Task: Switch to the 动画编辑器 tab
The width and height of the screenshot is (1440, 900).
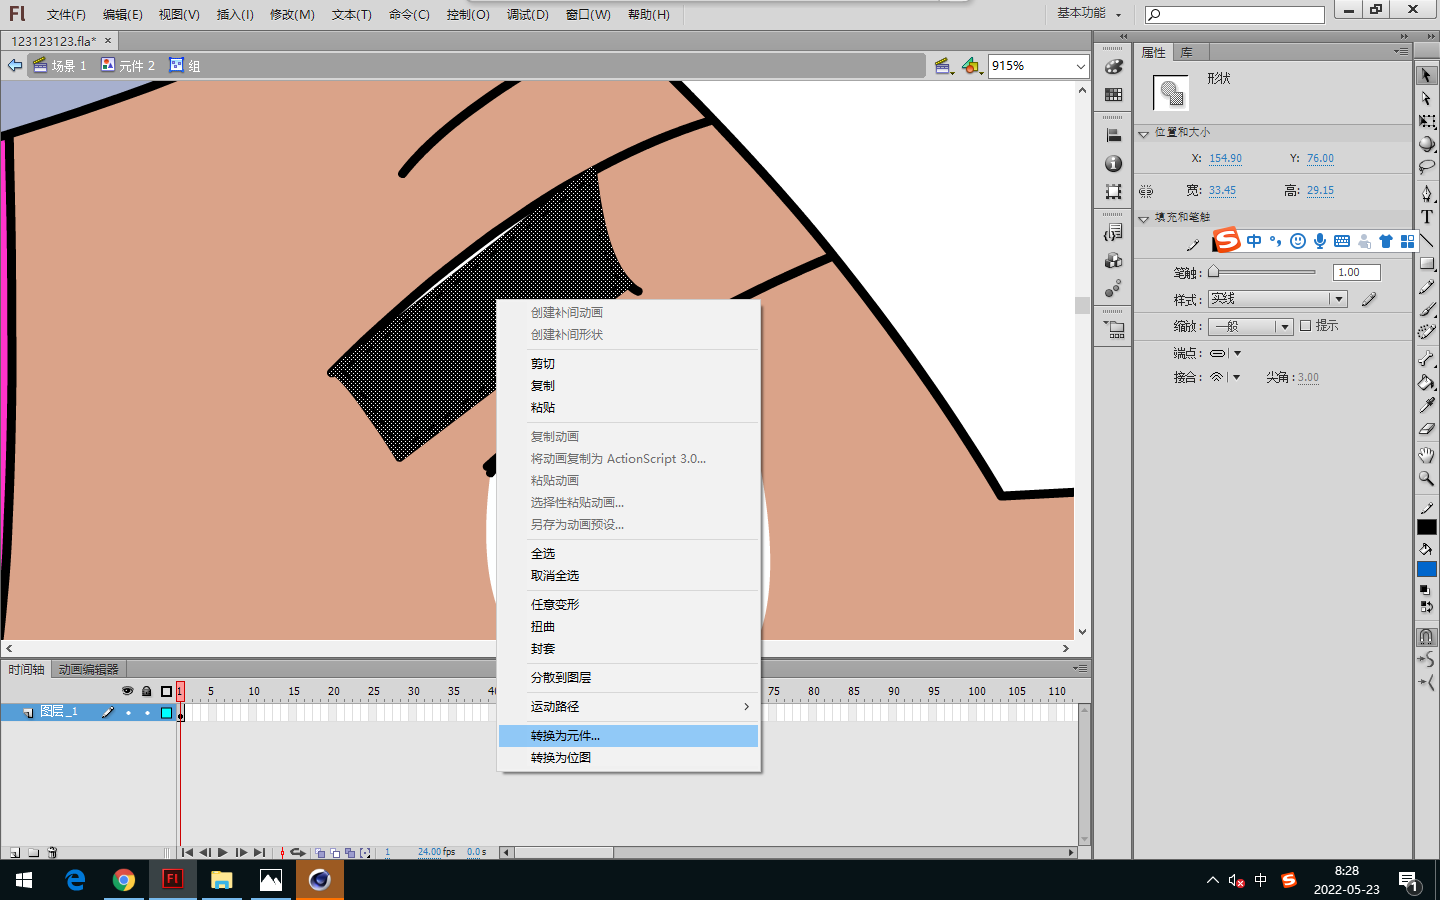Action: click(89, 669)
